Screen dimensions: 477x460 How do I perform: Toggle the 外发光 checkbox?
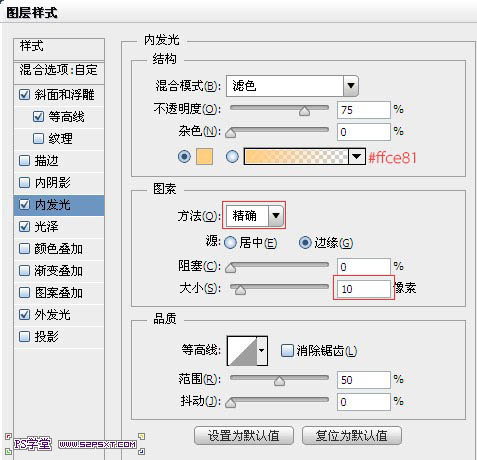coord(24,314)
